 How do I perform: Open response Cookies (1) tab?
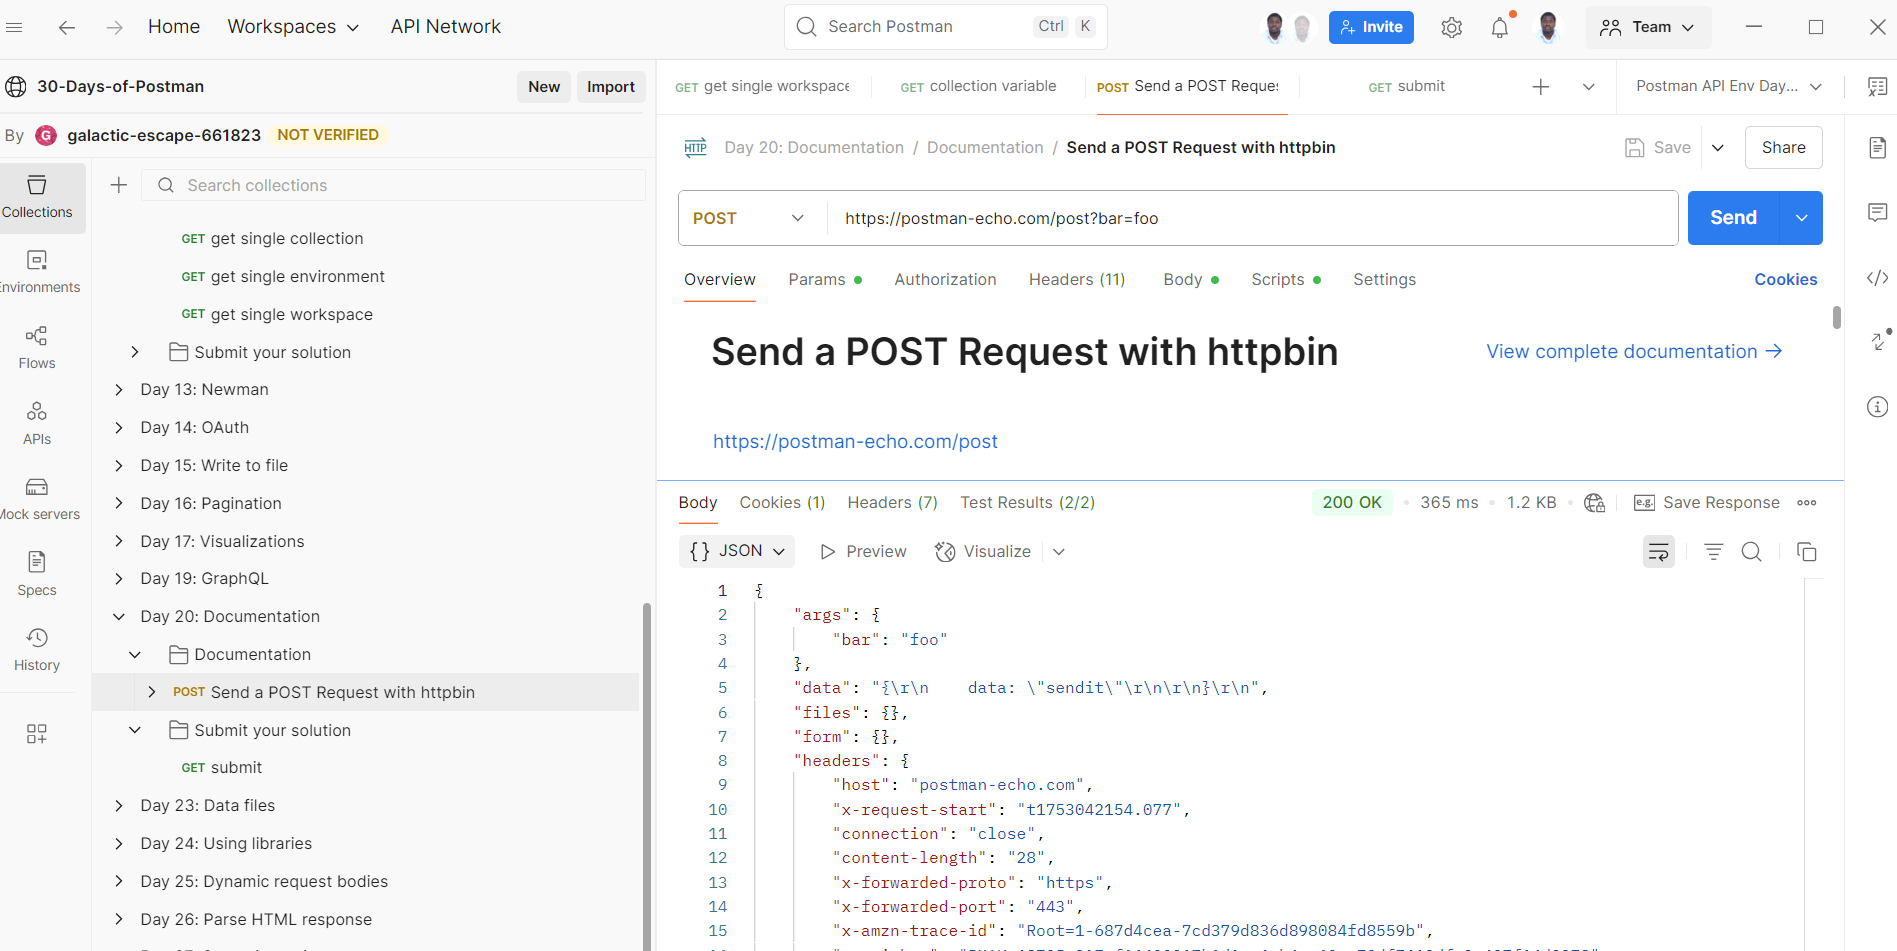click(782, 503)
